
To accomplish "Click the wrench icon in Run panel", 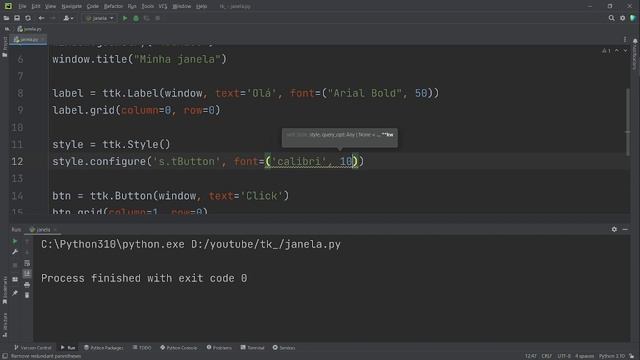I will (15, 252).
